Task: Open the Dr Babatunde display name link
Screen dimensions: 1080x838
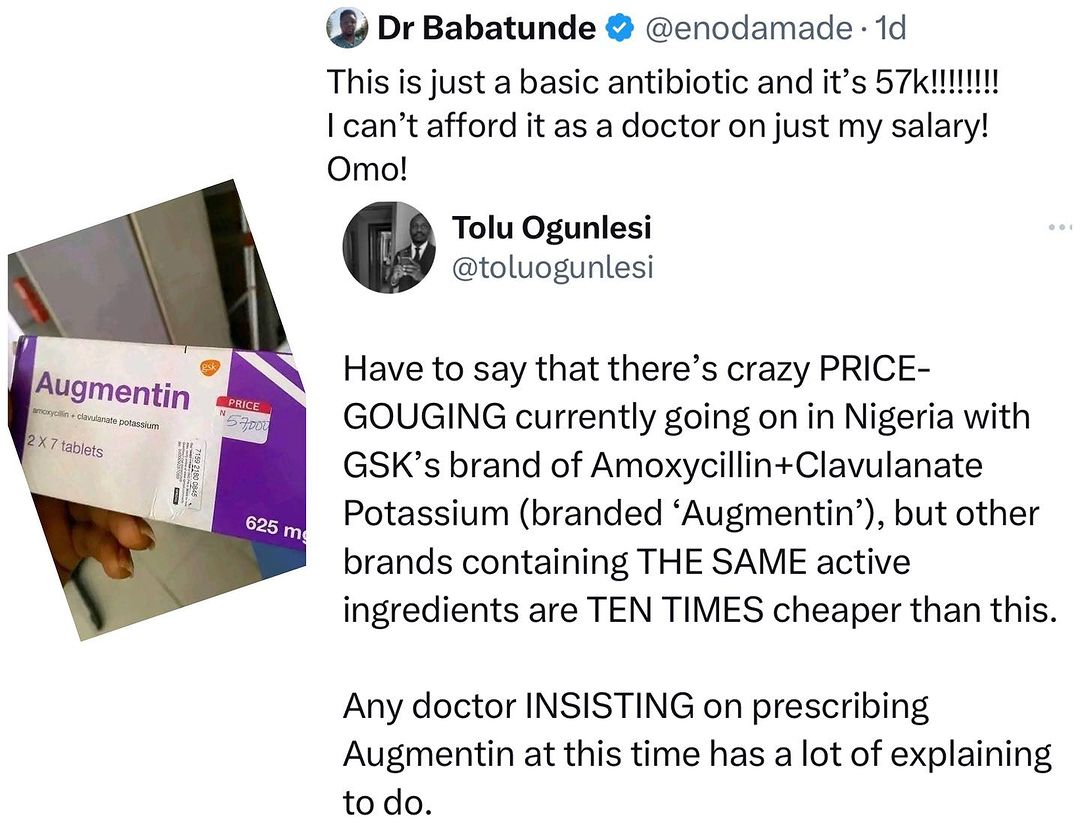Action: tap(487, 30)
